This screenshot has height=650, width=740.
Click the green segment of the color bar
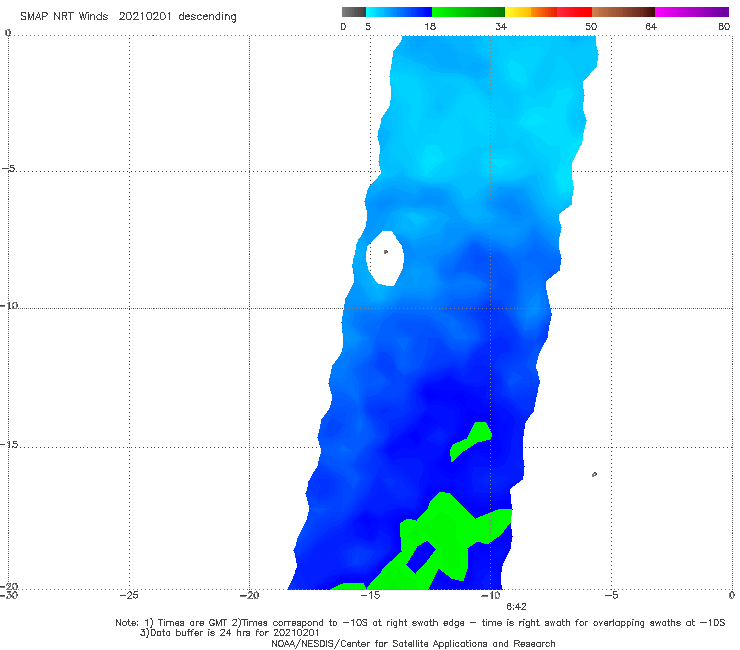click(468, 12)
